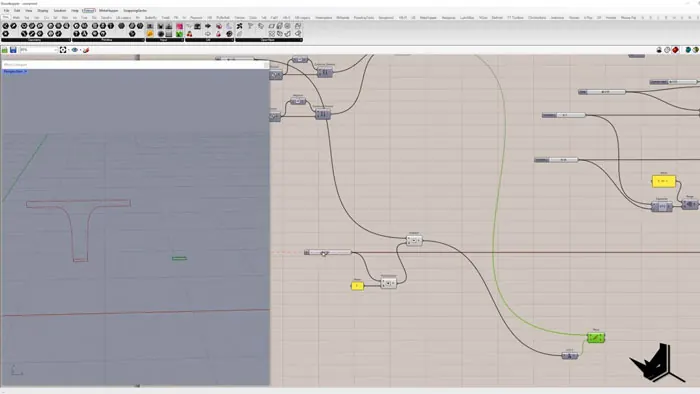The image size is (700, 394).
Task: Select the yellow panel above the Expression component
Action: 663,181
